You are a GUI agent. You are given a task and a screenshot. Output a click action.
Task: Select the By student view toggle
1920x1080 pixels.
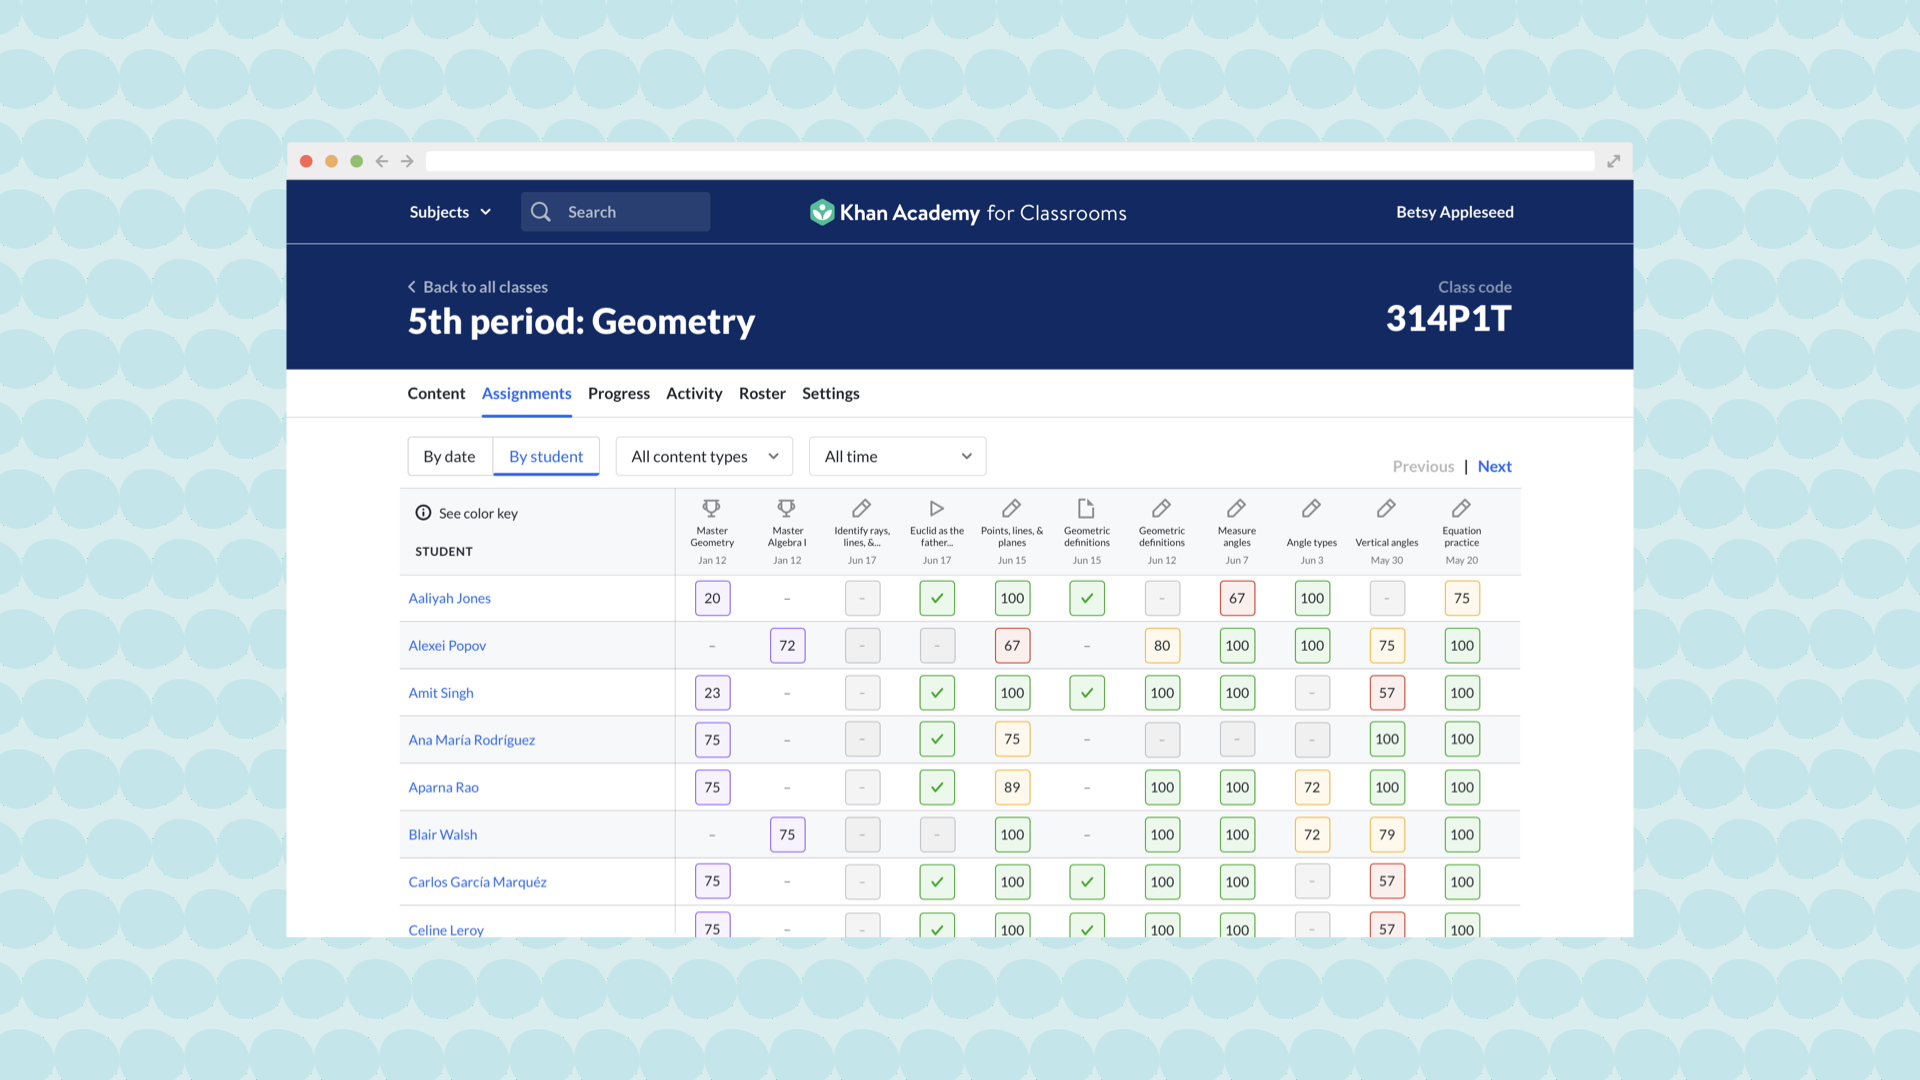(546, 456)
